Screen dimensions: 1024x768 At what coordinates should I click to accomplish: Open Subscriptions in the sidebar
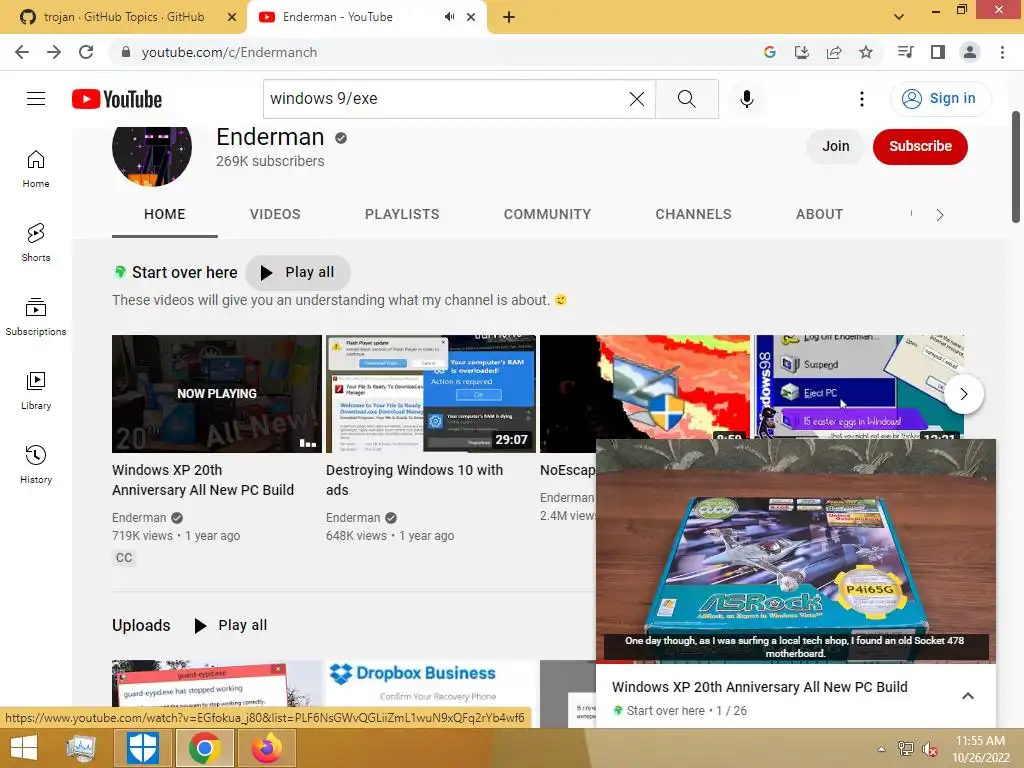(36, 316)
